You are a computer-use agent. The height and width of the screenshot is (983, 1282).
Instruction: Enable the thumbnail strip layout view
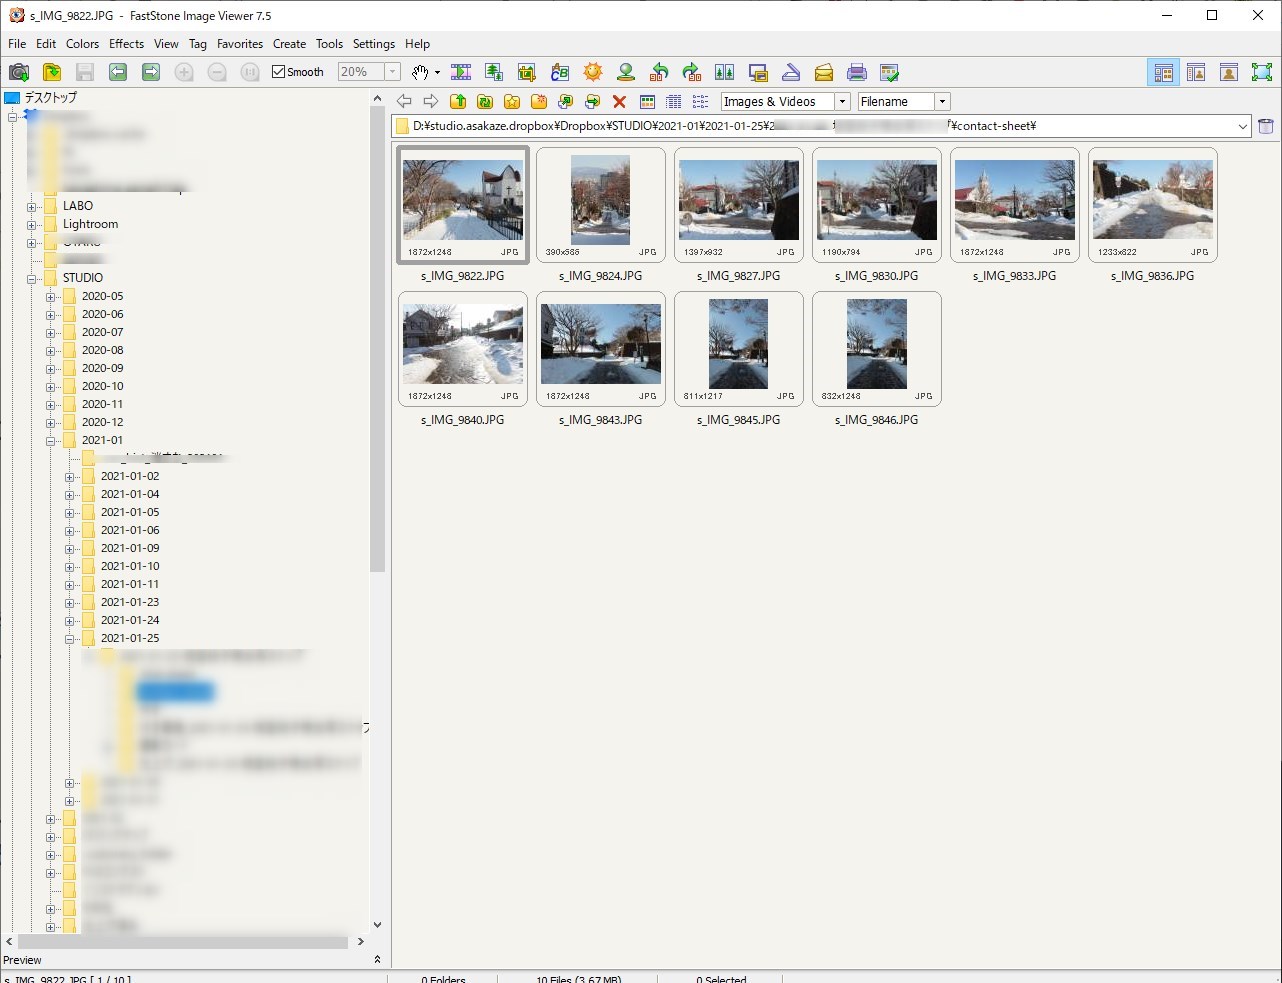pos(1196,72)
